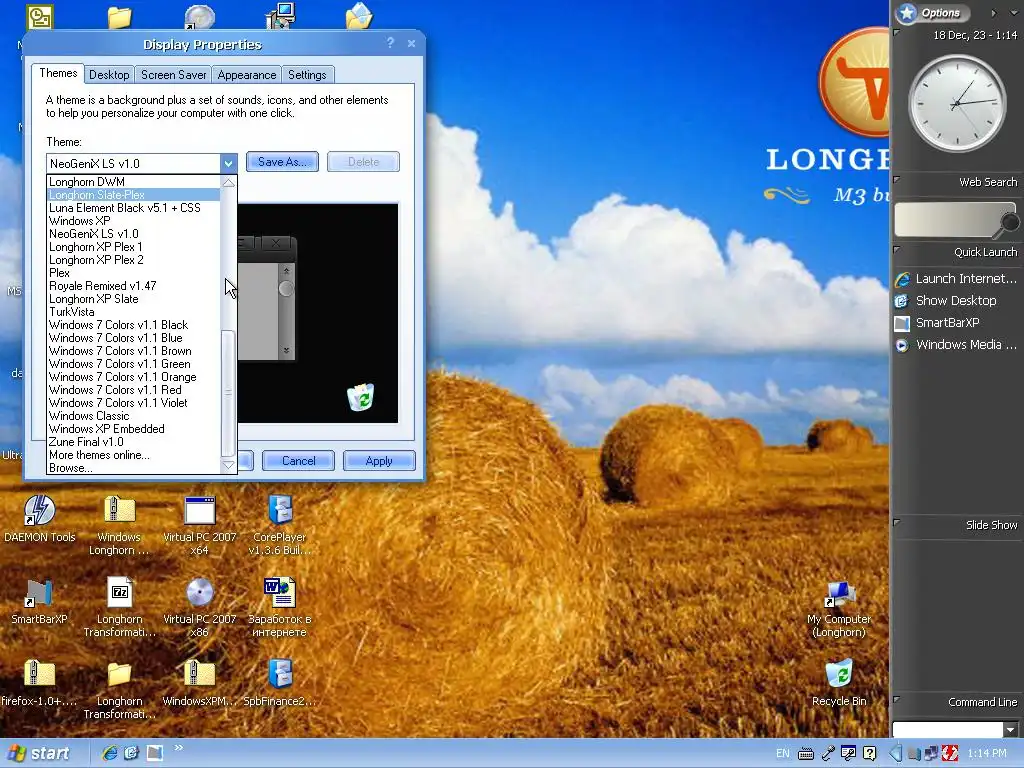Open the start menu button
This screenshot has width=1024, height=768.
pyautogui.click(x=39, y=754)
